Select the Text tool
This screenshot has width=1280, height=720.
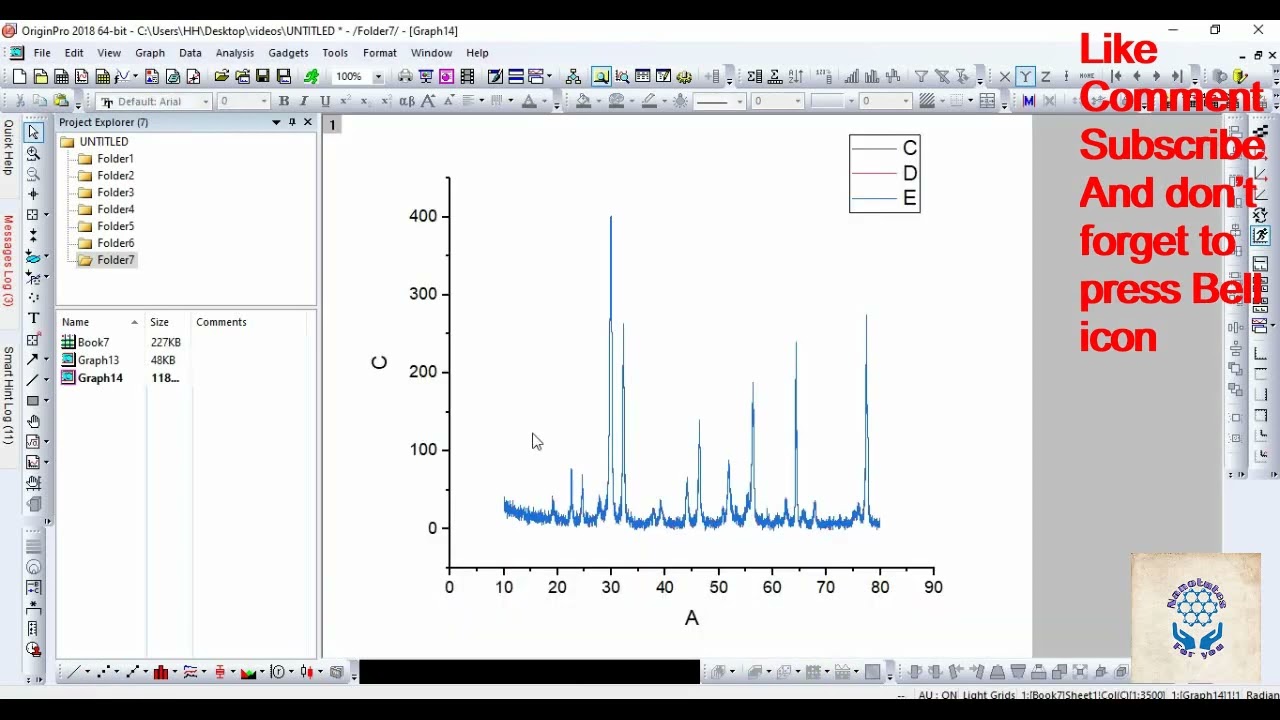point(33,318)
